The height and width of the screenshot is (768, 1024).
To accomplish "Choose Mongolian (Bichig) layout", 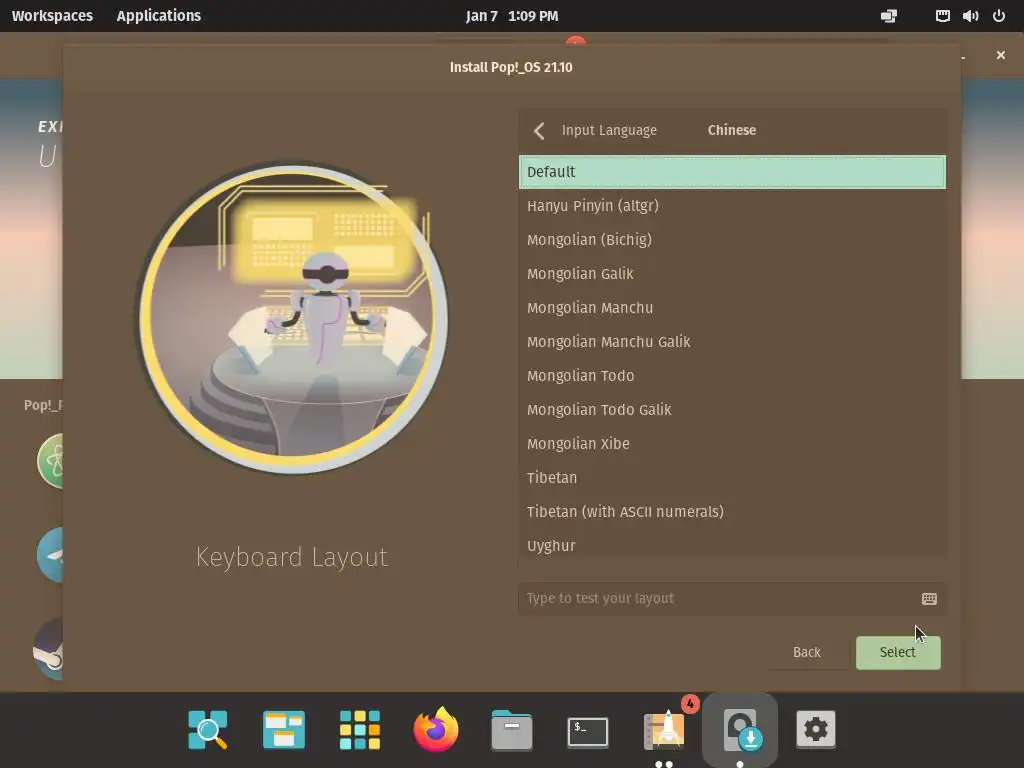I will (732, 240).
